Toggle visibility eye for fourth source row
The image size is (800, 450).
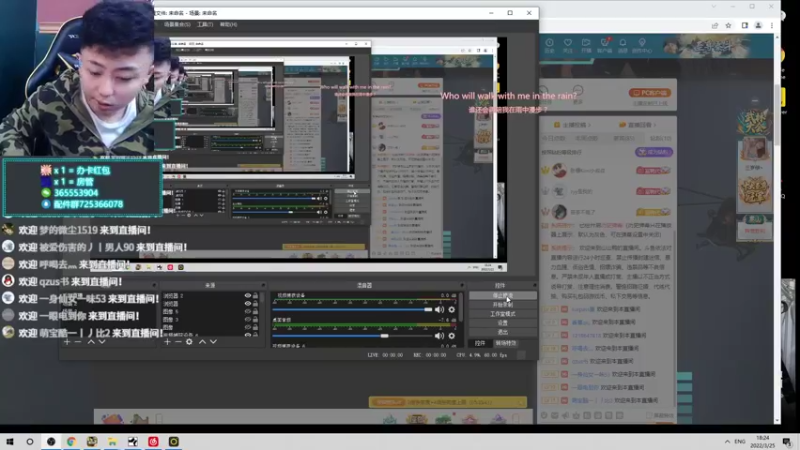click(x=248, y=319)
